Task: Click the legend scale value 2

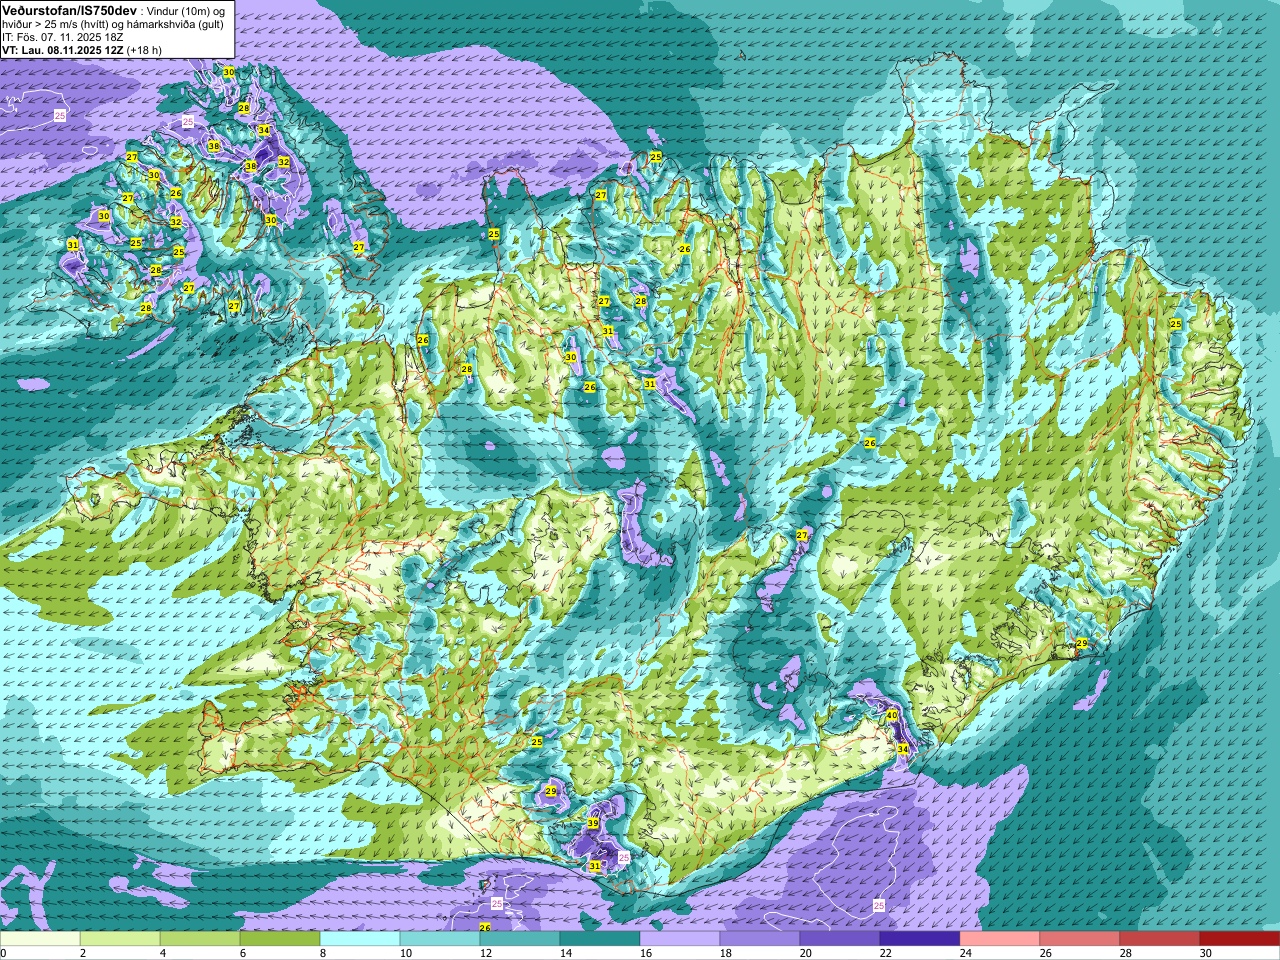Action: click(83, 953)
